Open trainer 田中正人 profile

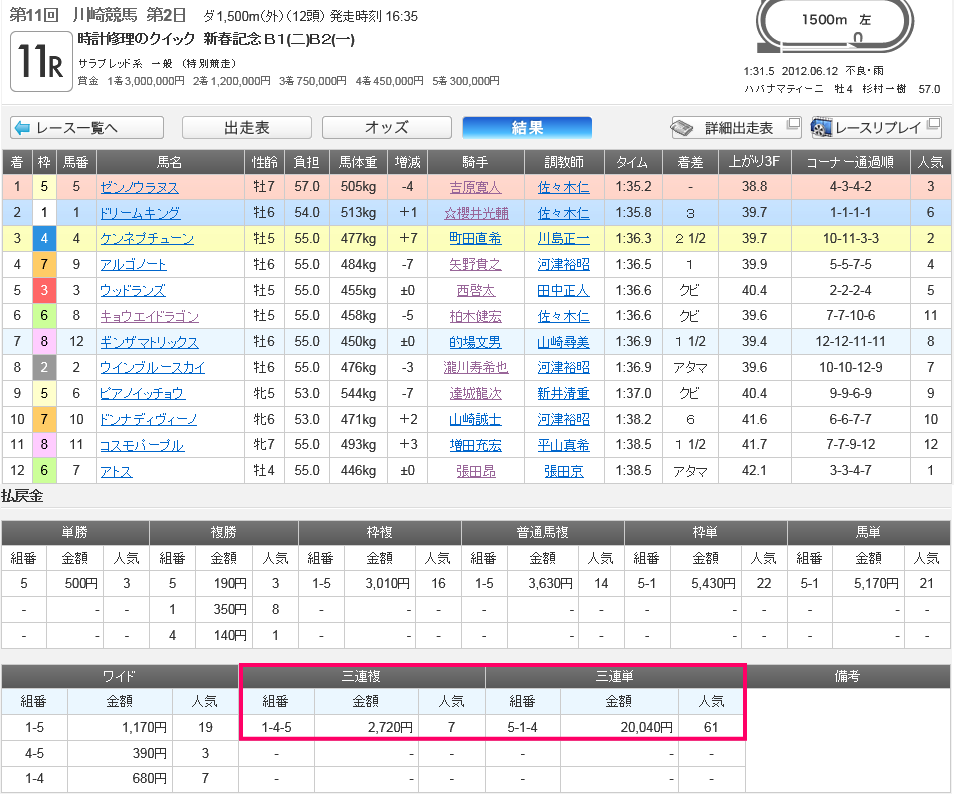pyautogui.click(x=563, y=291)
